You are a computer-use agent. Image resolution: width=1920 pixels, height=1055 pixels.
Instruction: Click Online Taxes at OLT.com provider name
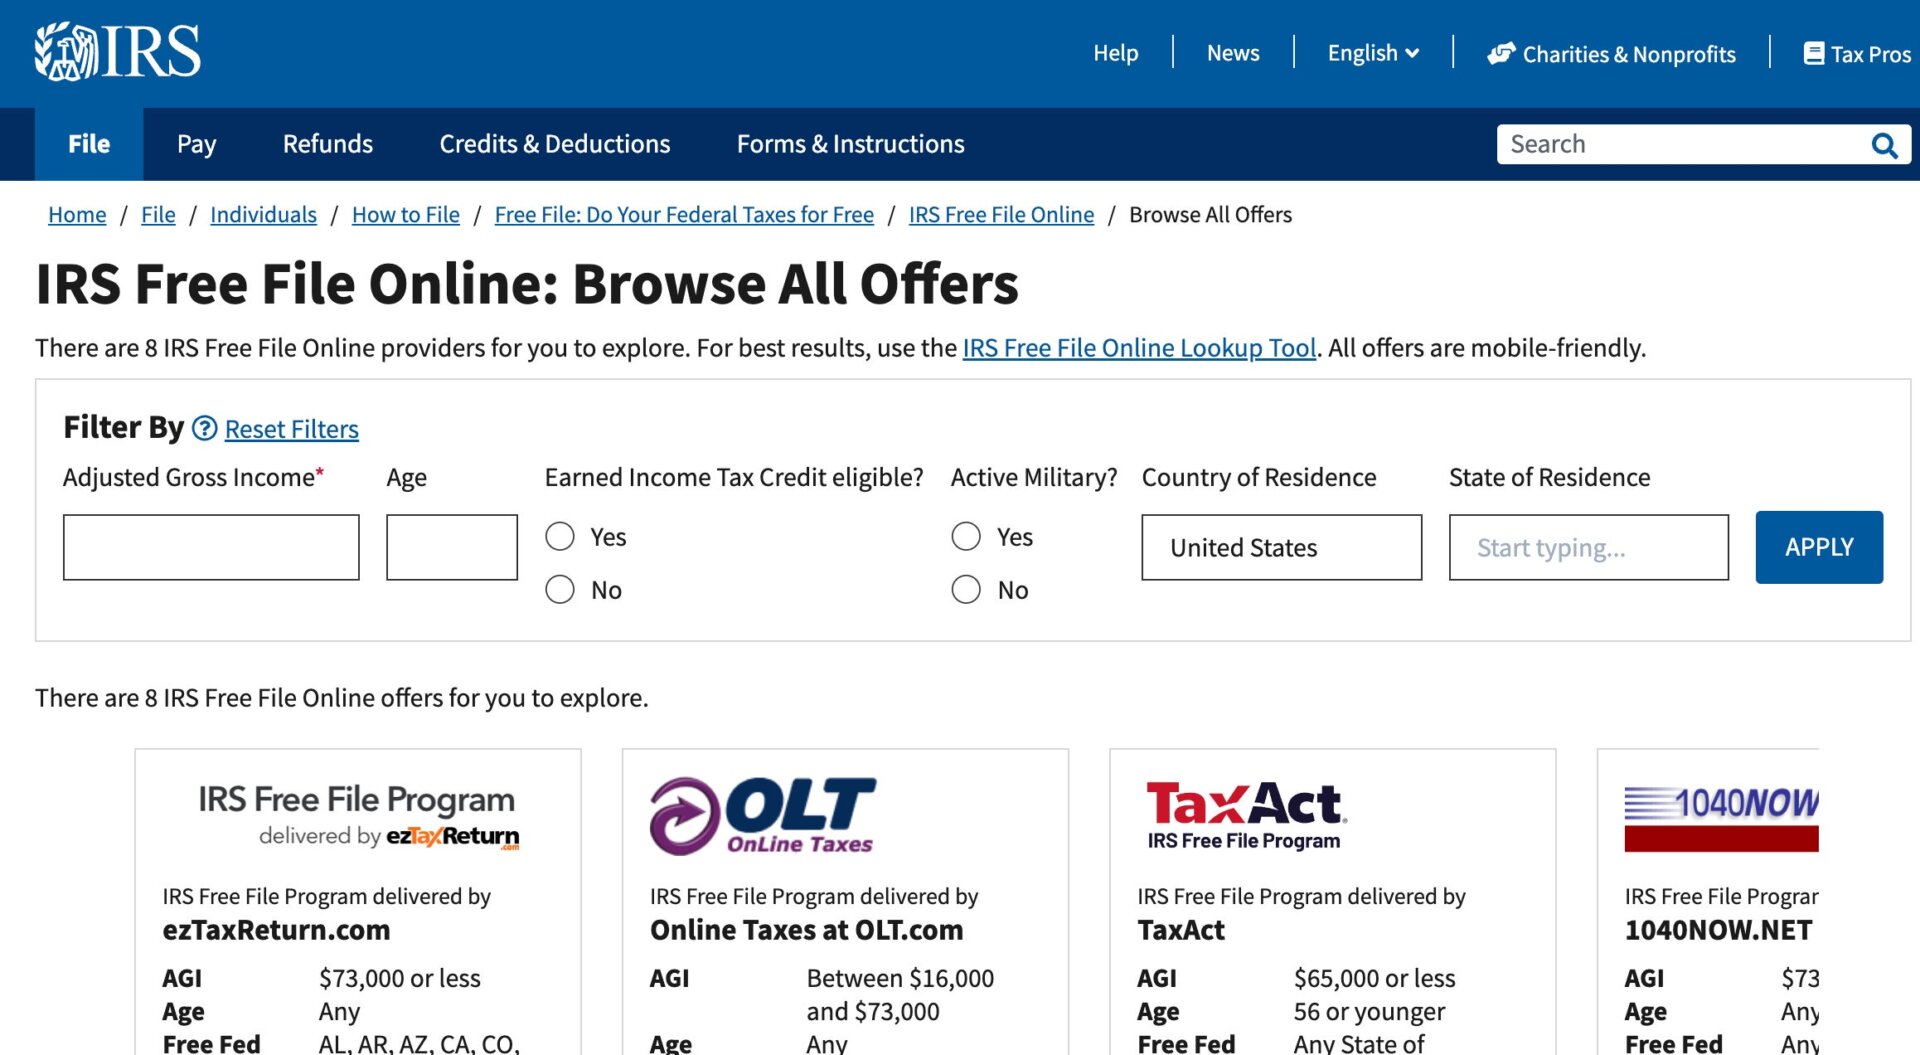pyautogui.click(x=806, y=930)
